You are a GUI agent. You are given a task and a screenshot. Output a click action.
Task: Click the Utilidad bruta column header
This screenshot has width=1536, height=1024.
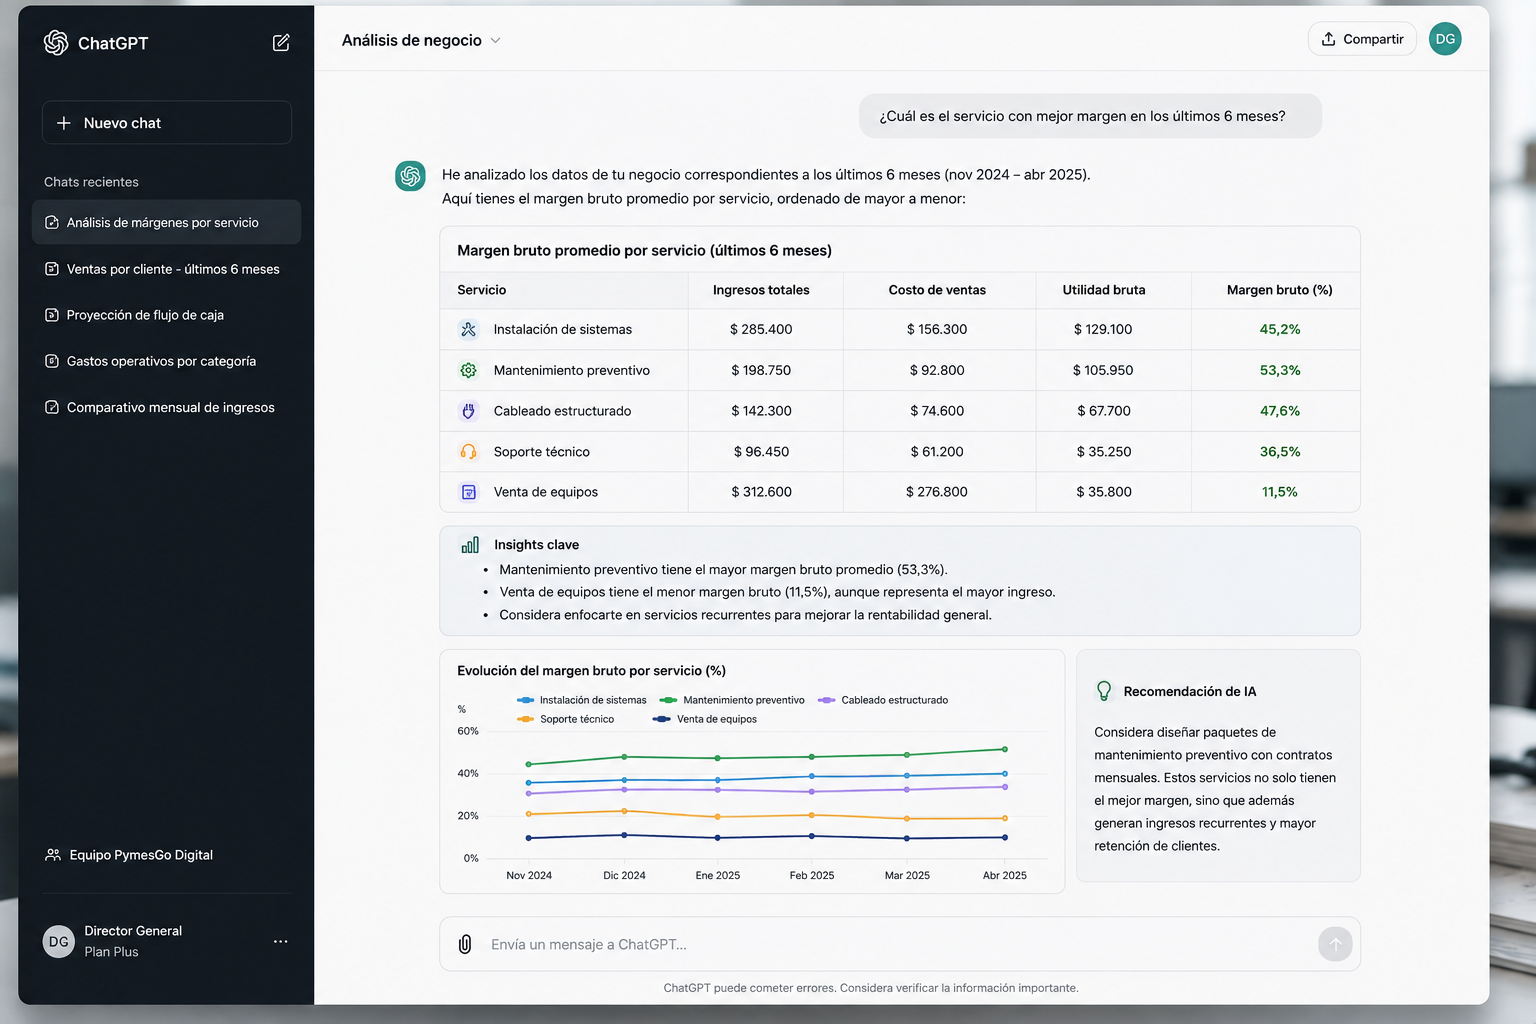[x=1104, y=290]
